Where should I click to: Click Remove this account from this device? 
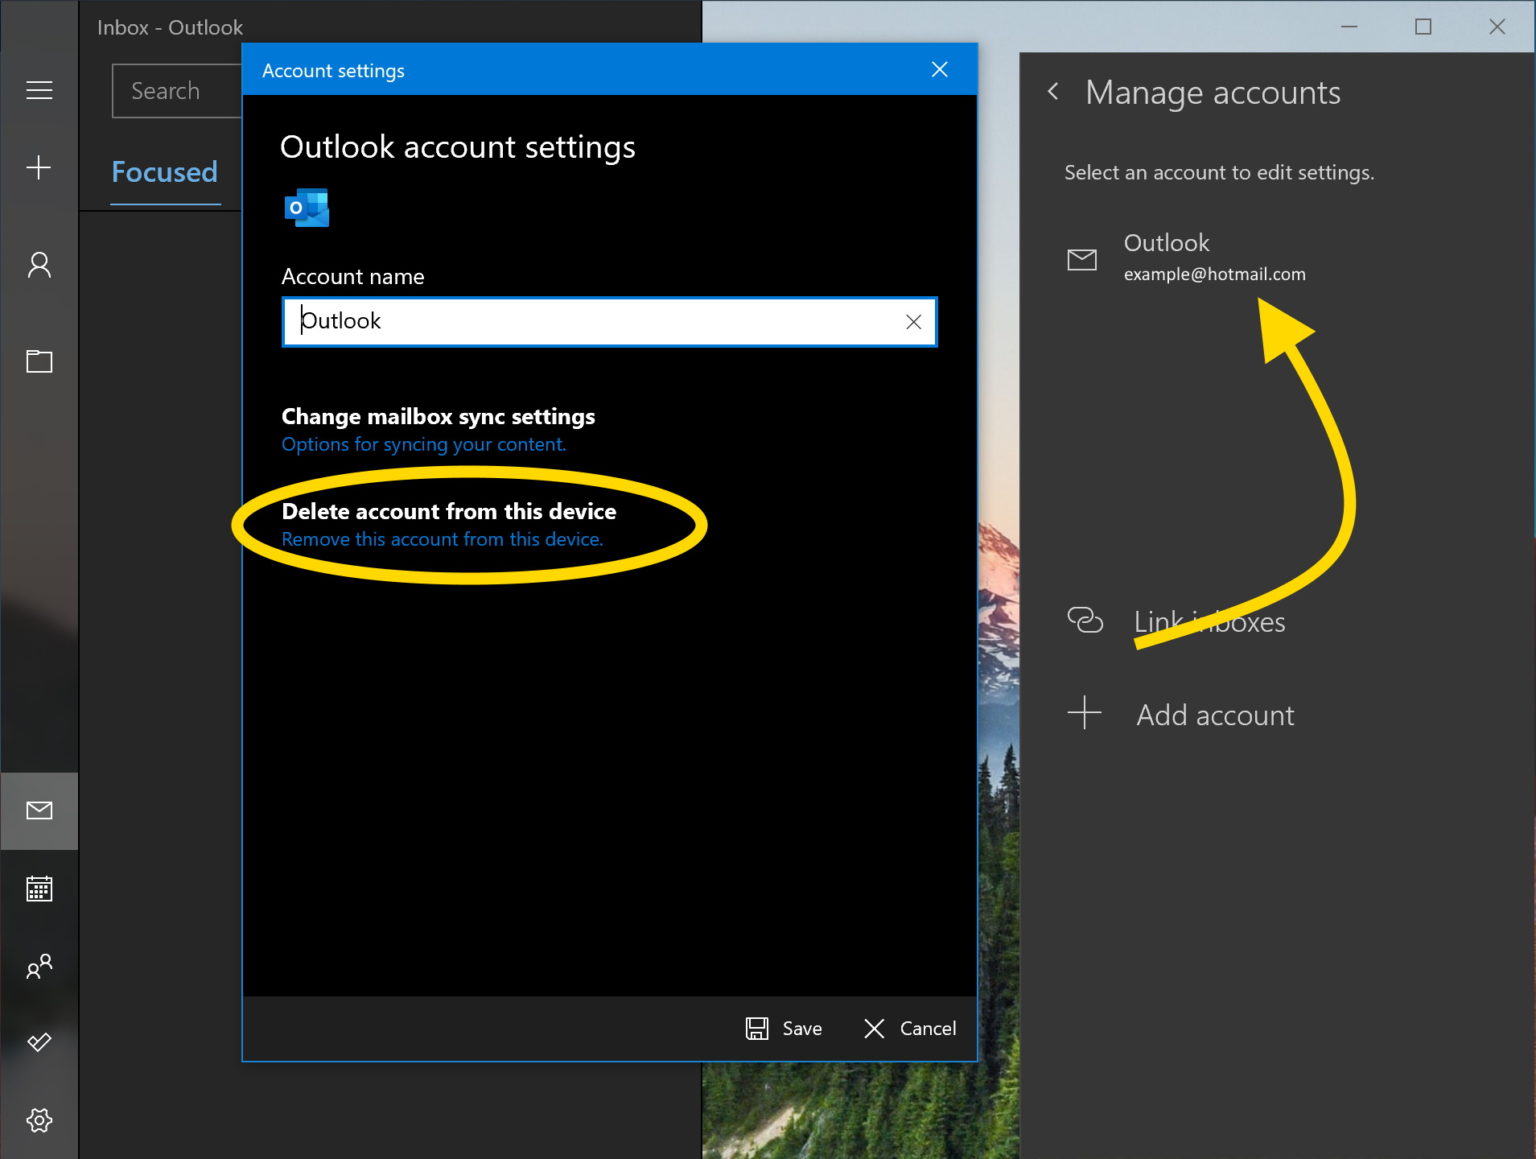[x=442, y=539]
